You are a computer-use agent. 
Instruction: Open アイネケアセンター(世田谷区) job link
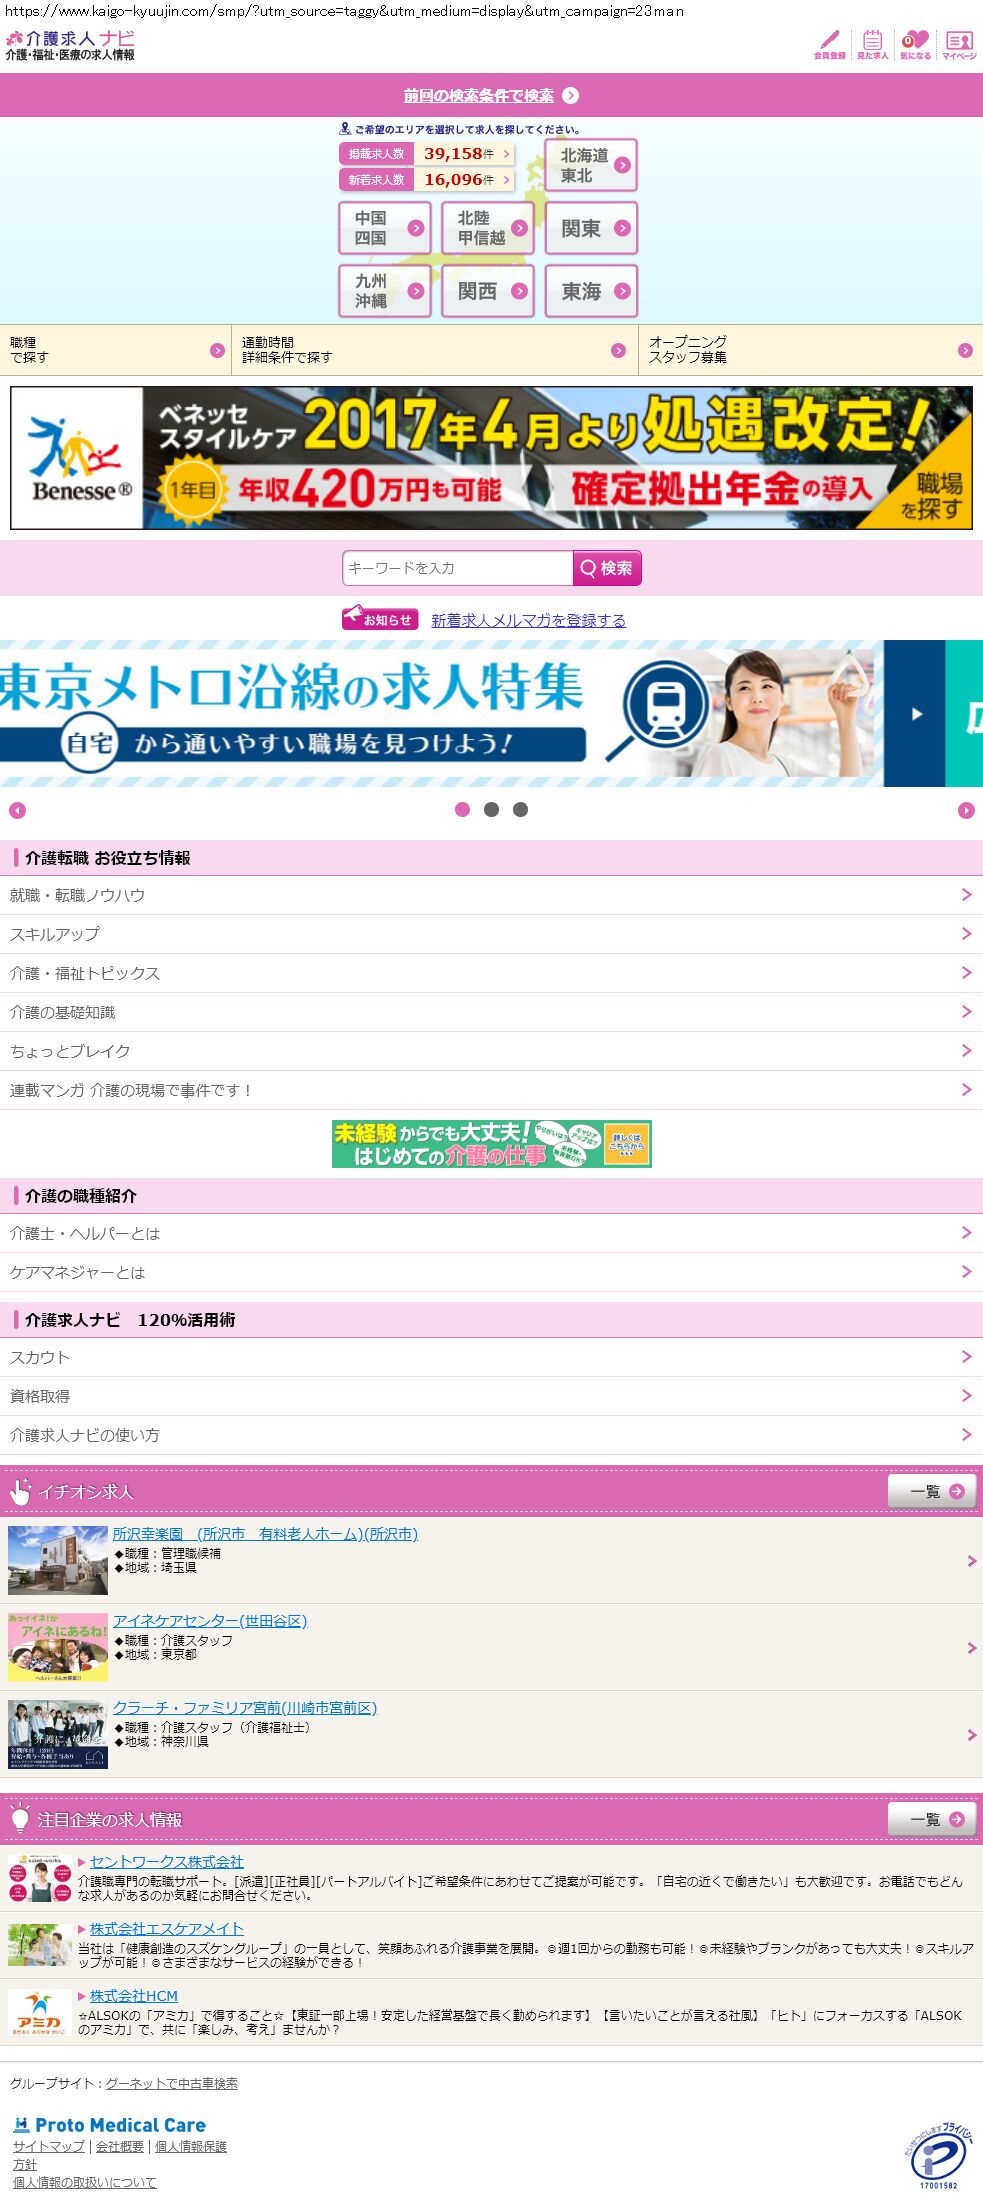pos(210,1621)
